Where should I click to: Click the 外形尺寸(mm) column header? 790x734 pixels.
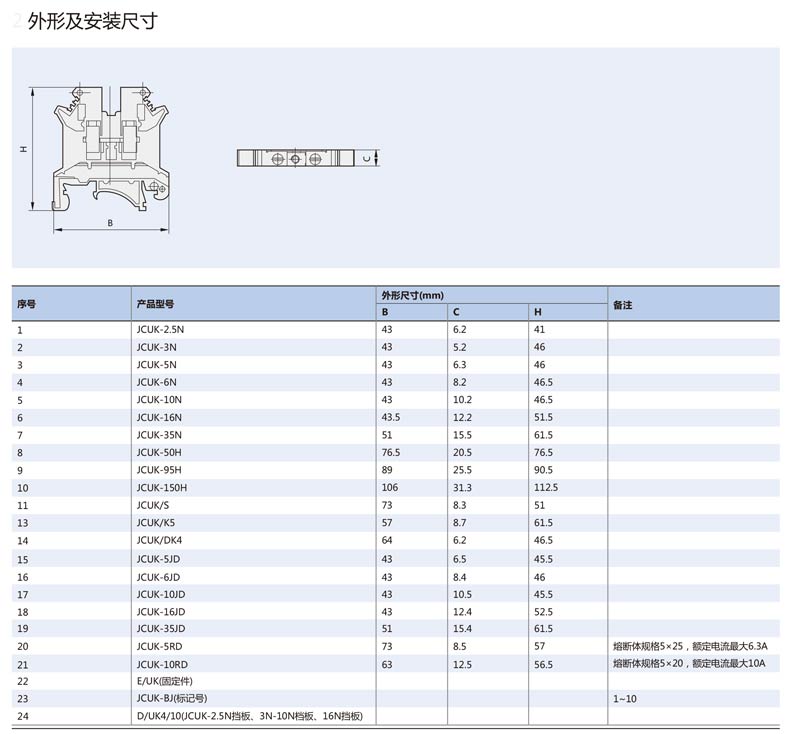tap(412, 295)
